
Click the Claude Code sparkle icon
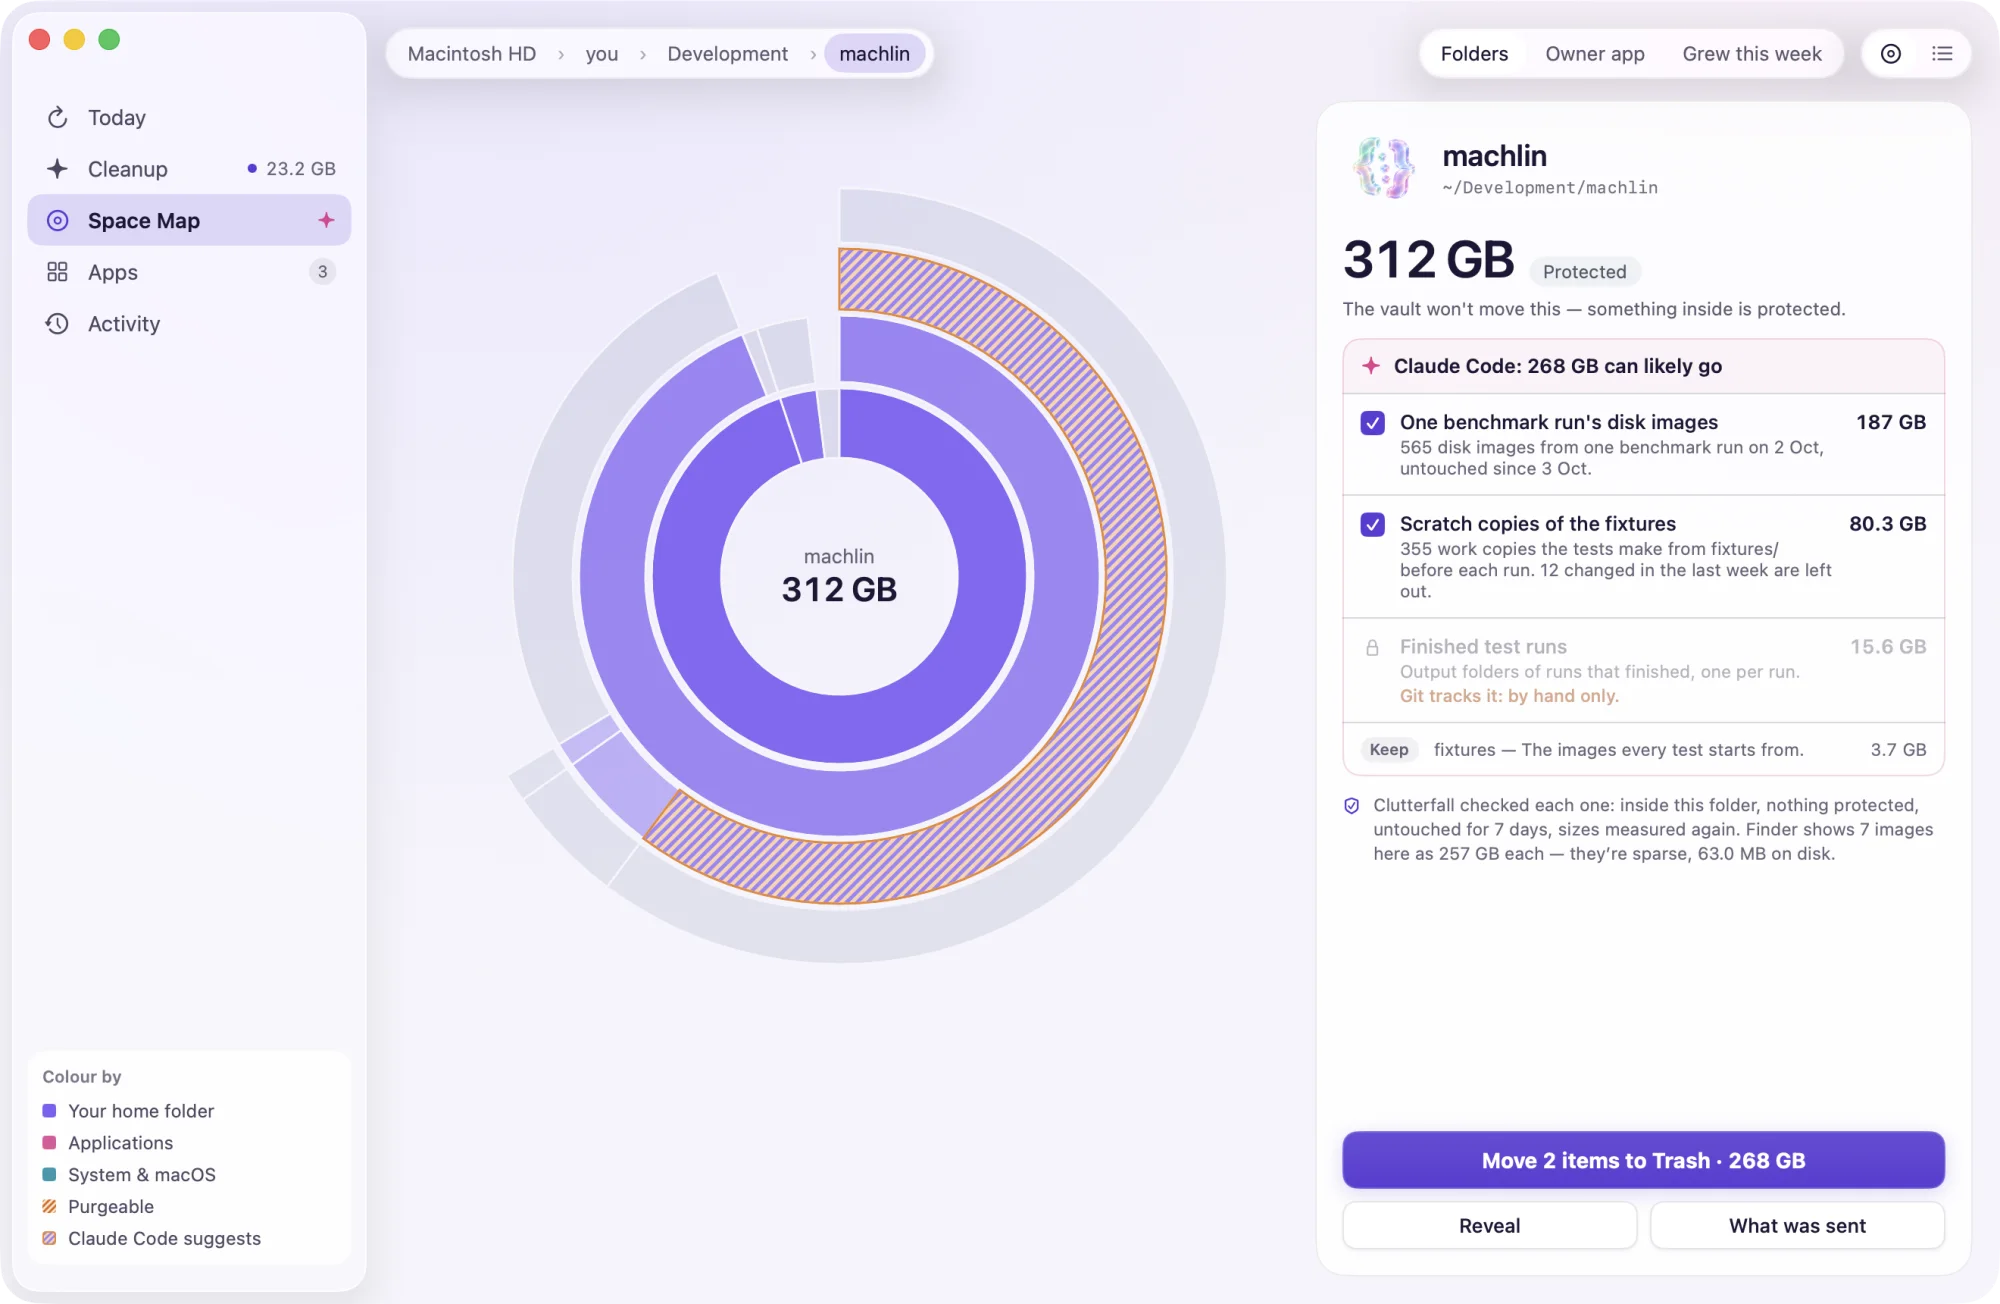[1371, 366]
